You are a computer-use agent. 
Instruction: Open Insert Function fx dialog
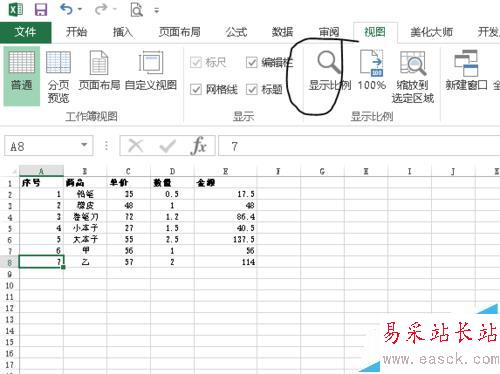click(x=199, y=146)
